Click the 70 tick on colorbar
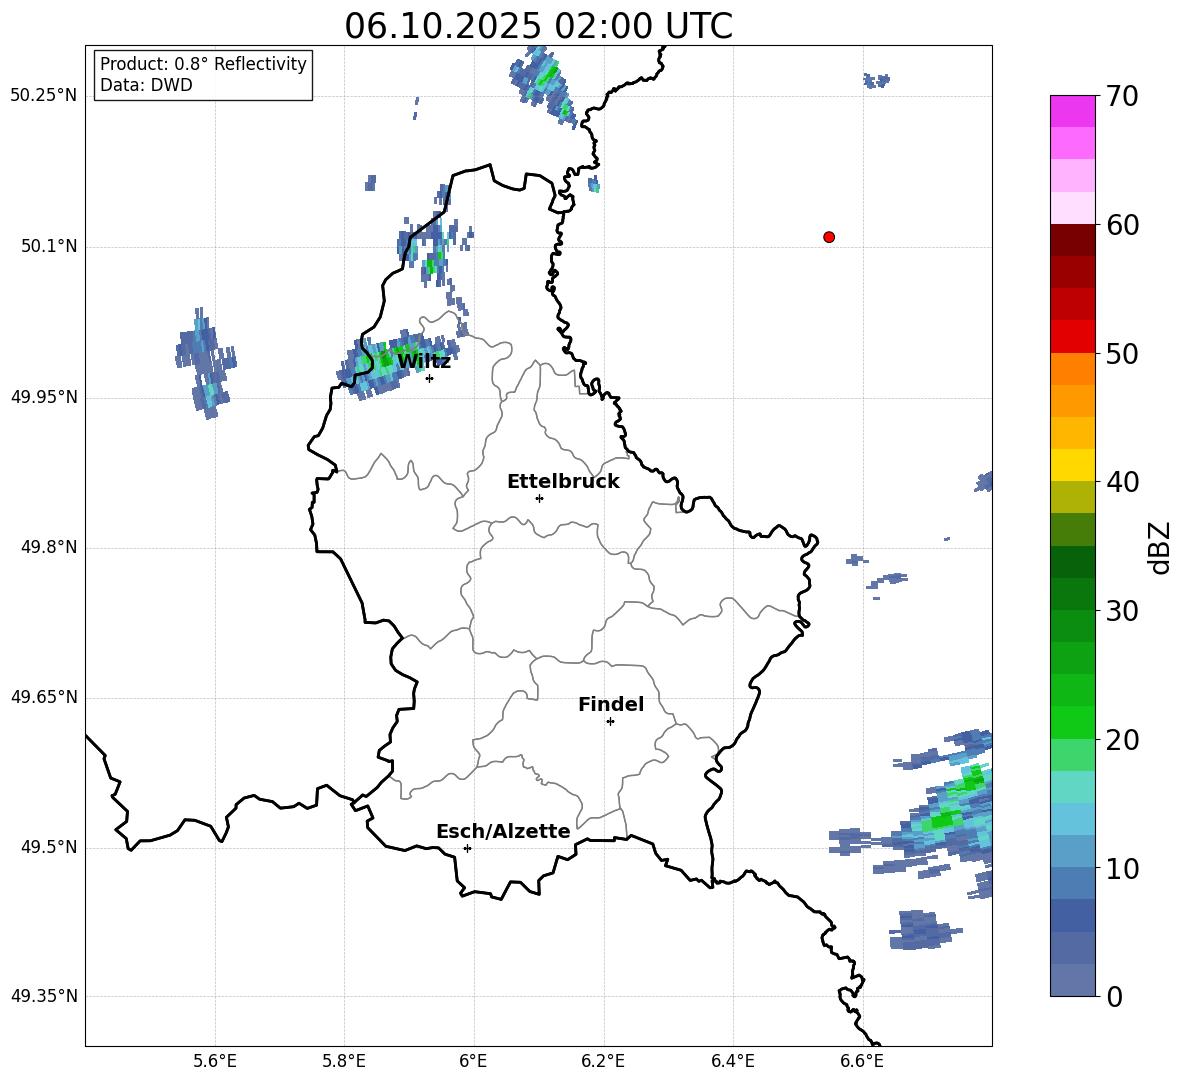Image resolution: width=1184 pixels, height=1081 pixels. (x=1122, y=97)
